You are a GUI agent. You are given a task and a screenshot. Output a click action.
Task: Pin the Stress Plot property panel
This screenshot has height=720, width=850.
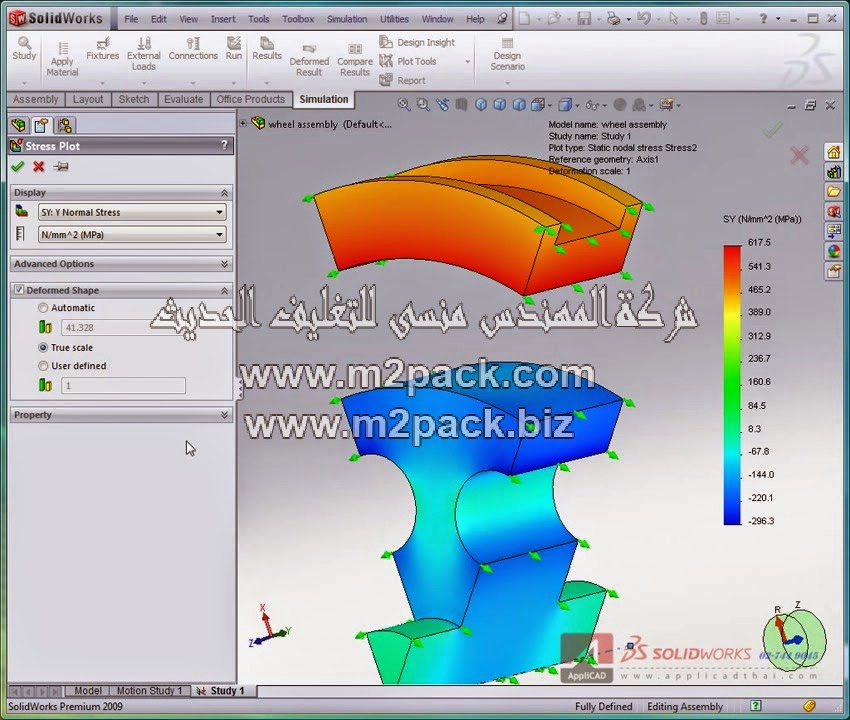[61, 166]
